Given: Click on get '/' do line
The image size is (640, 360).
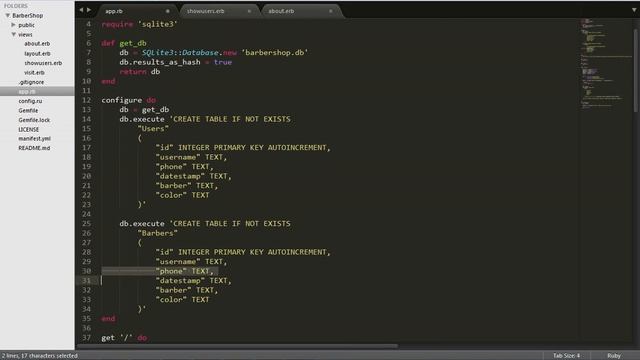Looking at the screenshot, I should pyautogui.click(x=124, y=338).
